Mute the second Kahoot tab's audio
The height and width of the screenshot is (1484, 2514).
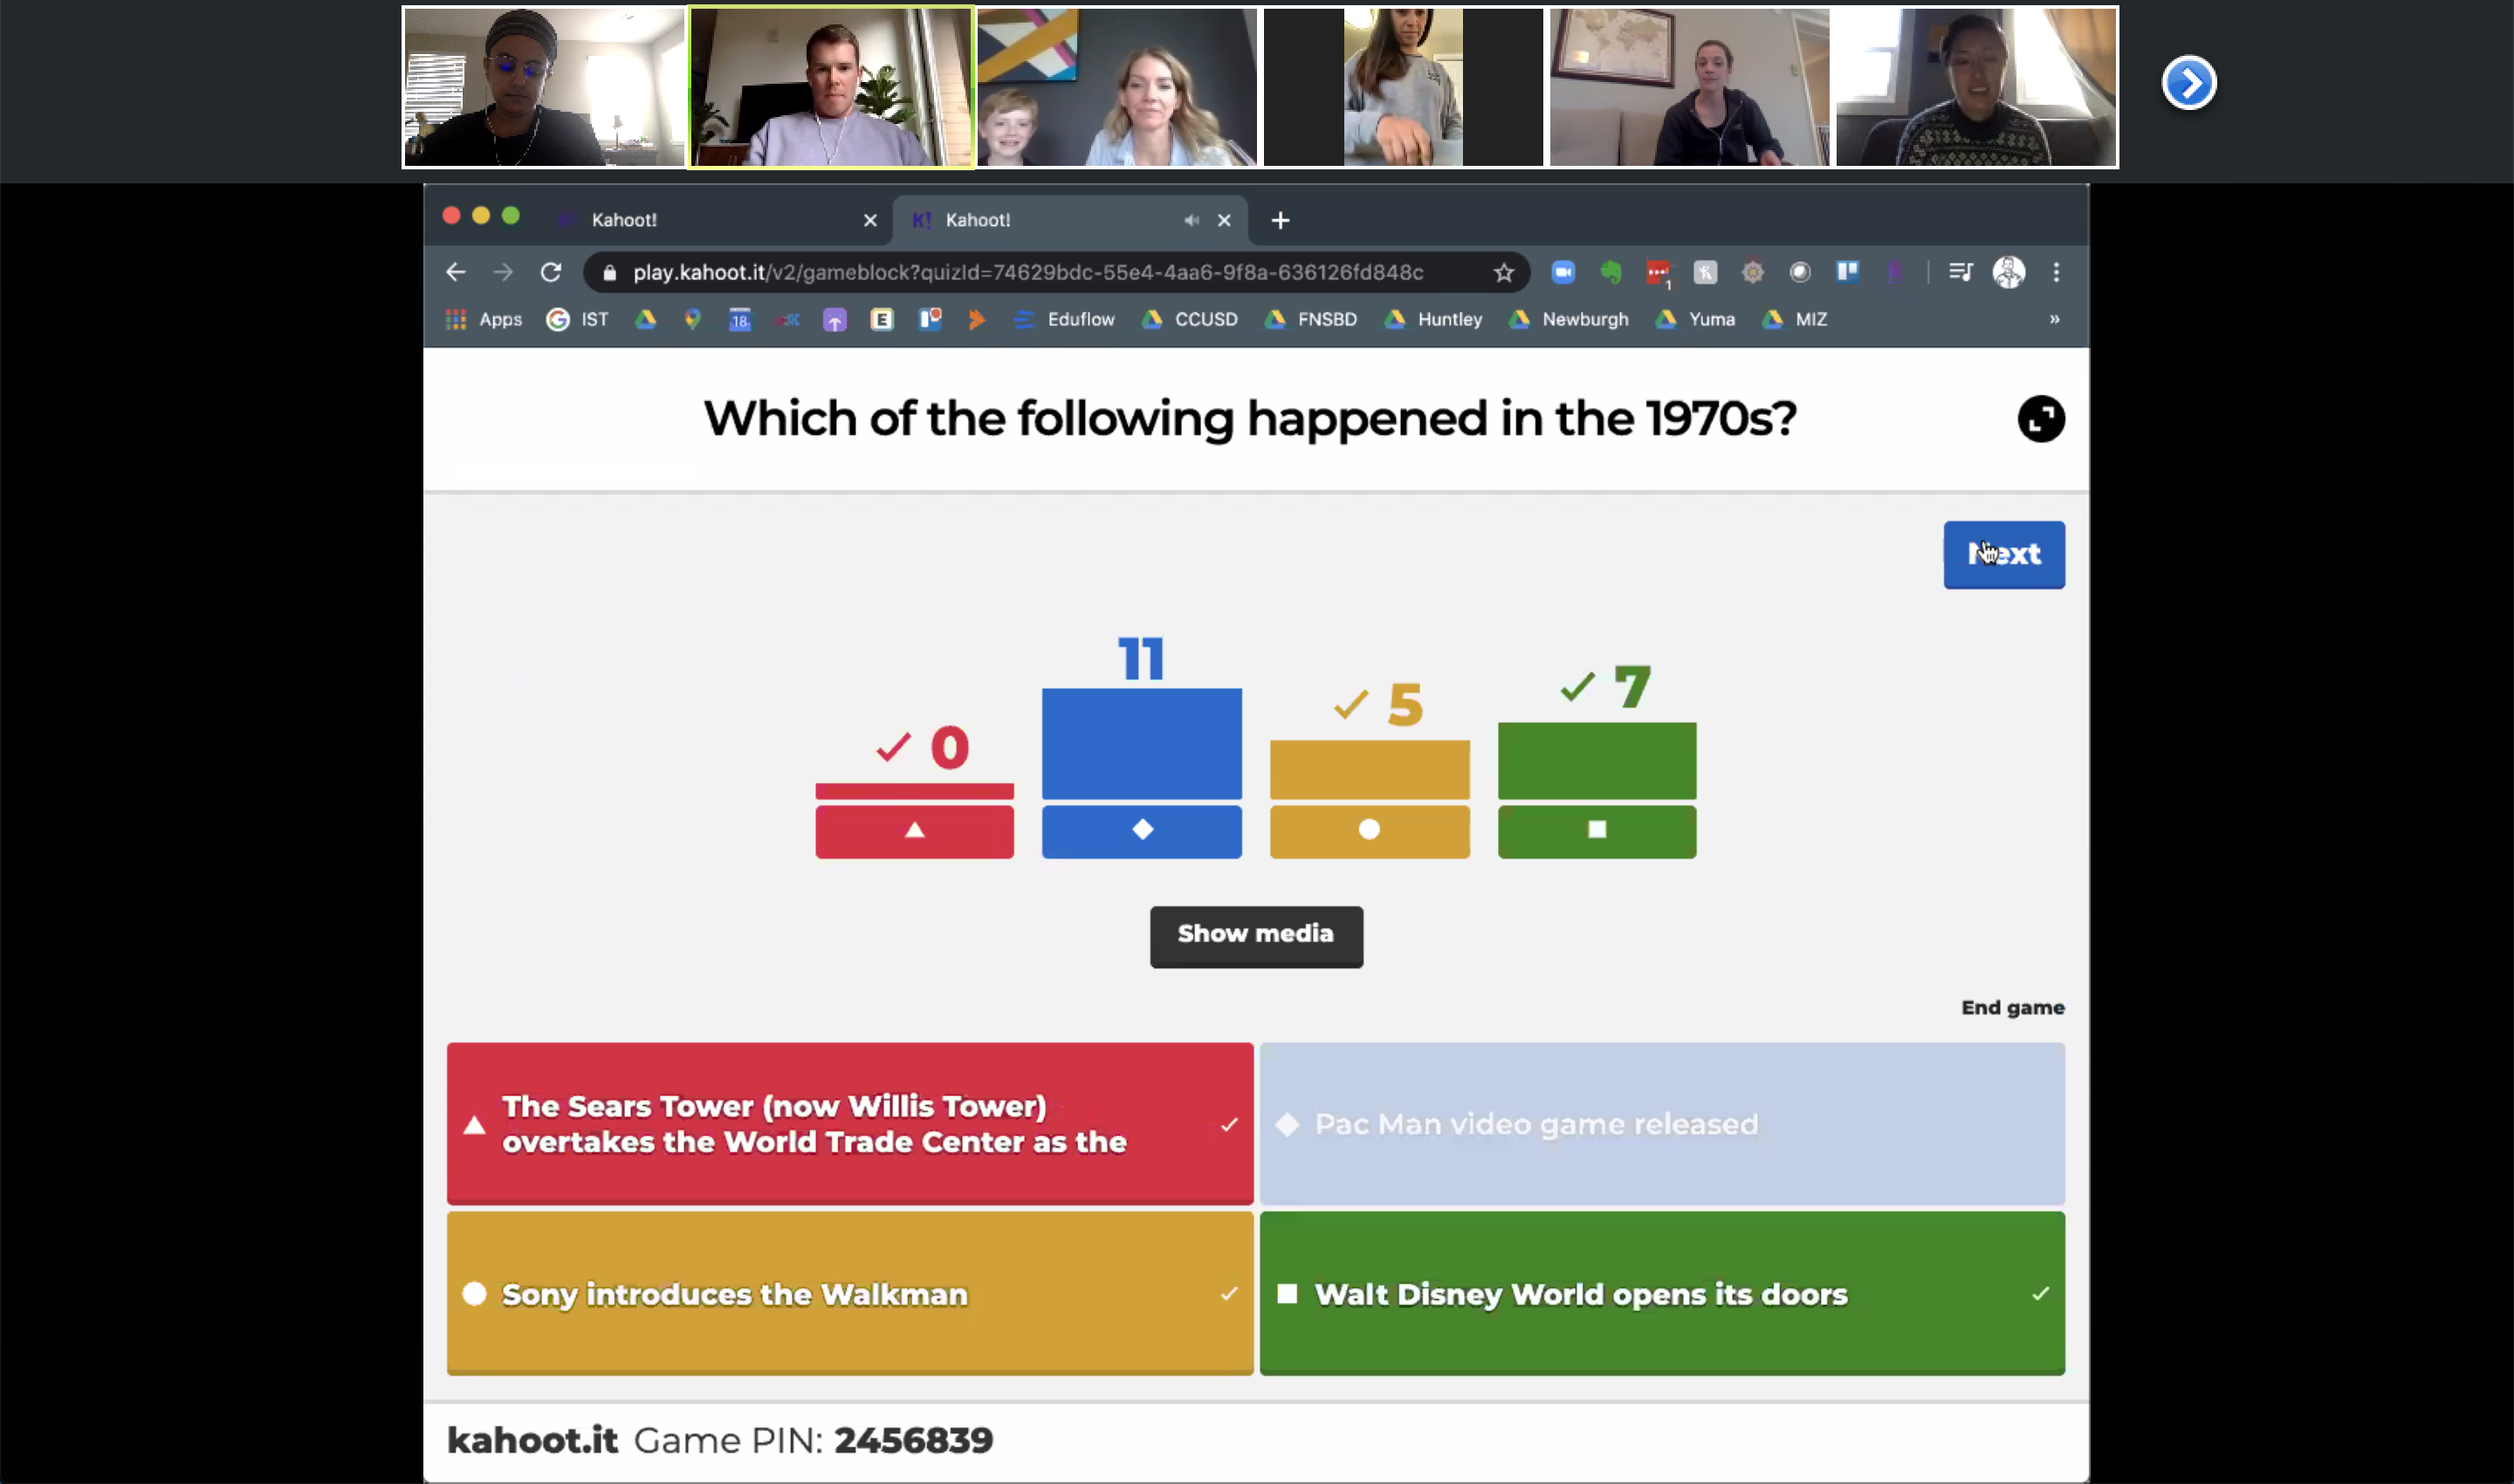click(x=1191, y=220)
